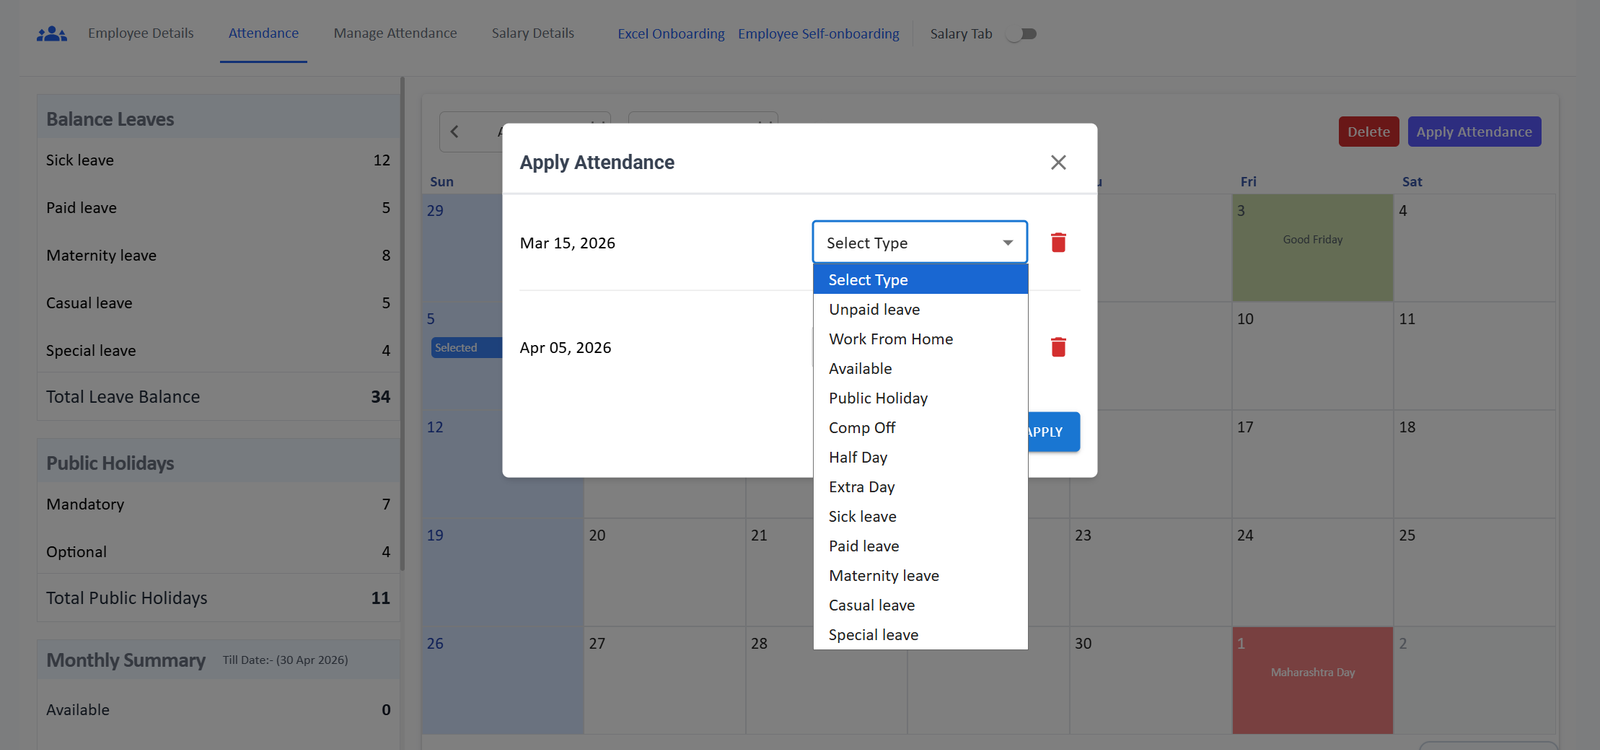This screenshot has height=750, width=1600.
Task: Delete the Mar 15, 2026 attendance row
Action: point(1058,243)
